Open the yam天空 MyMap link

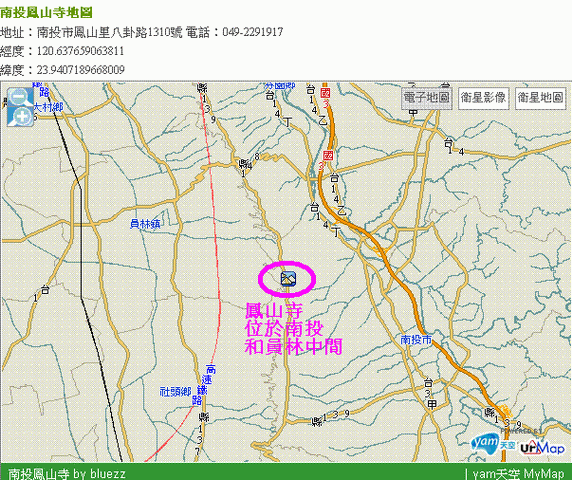518,473
